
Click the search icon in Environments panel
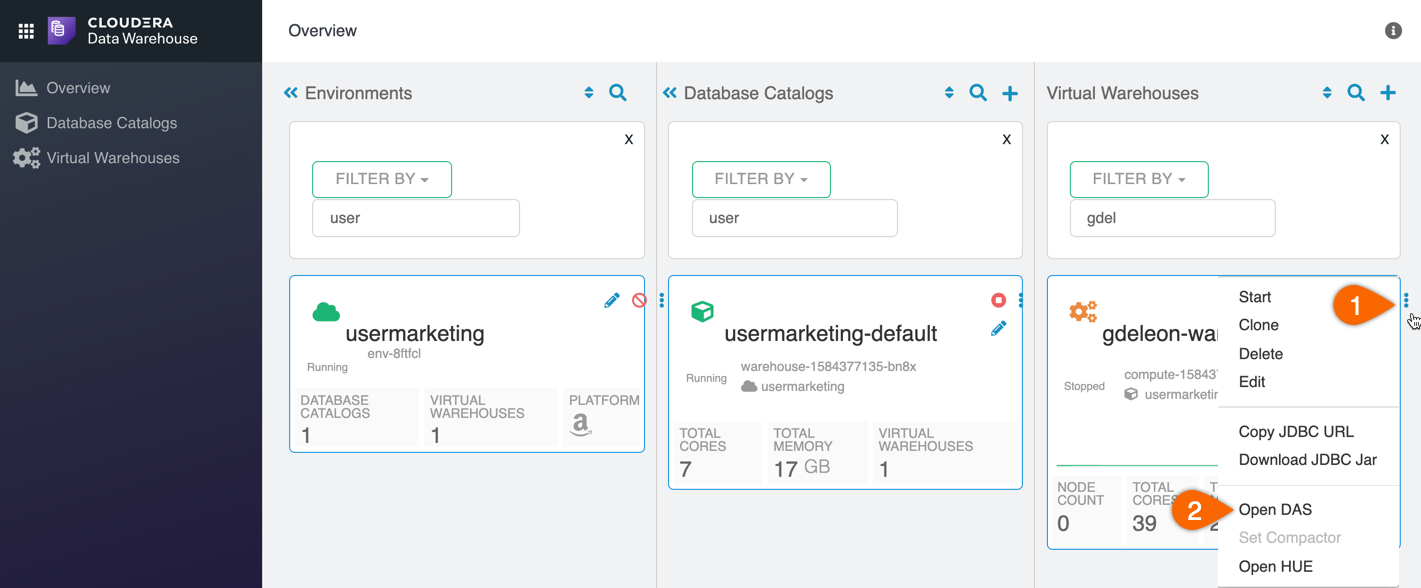[618, 93]
